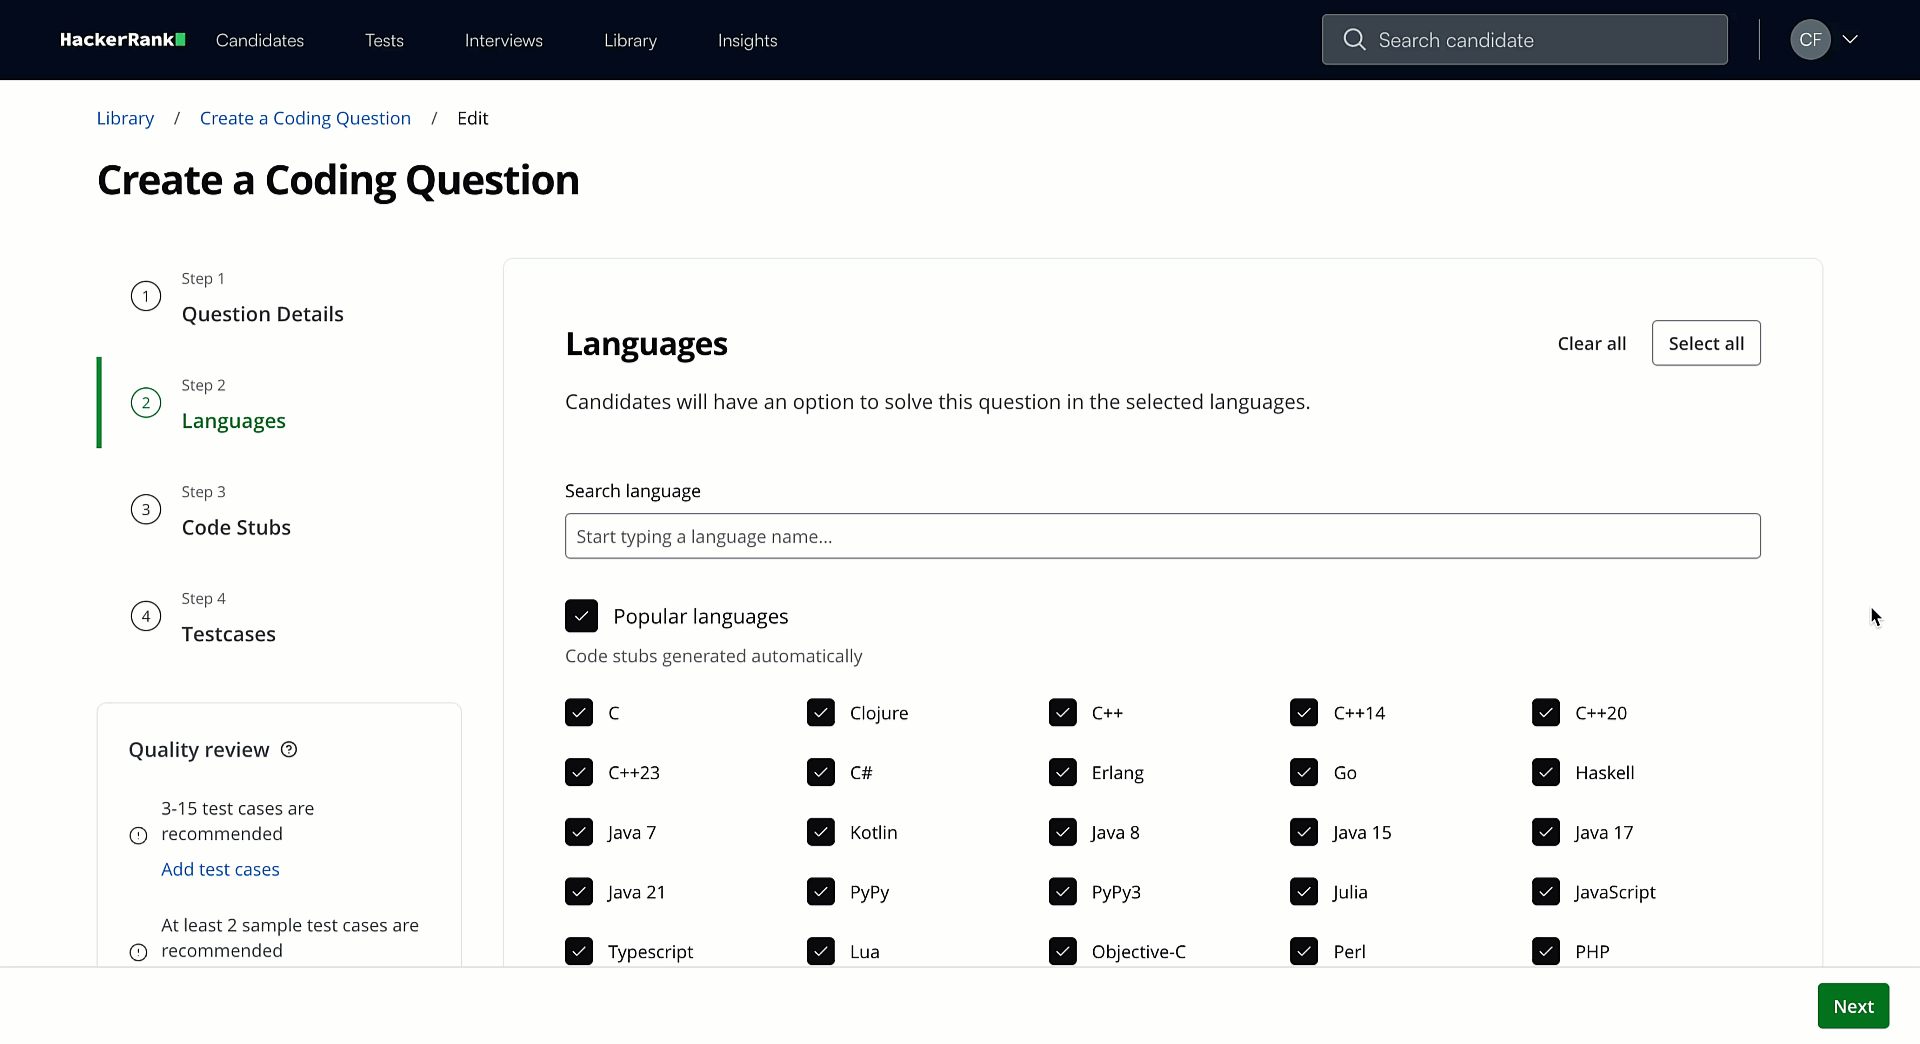Screen dimensions: 1920x1044
Task: Click the highlighted Step 2 circle
Action: [x=146, y=402]
